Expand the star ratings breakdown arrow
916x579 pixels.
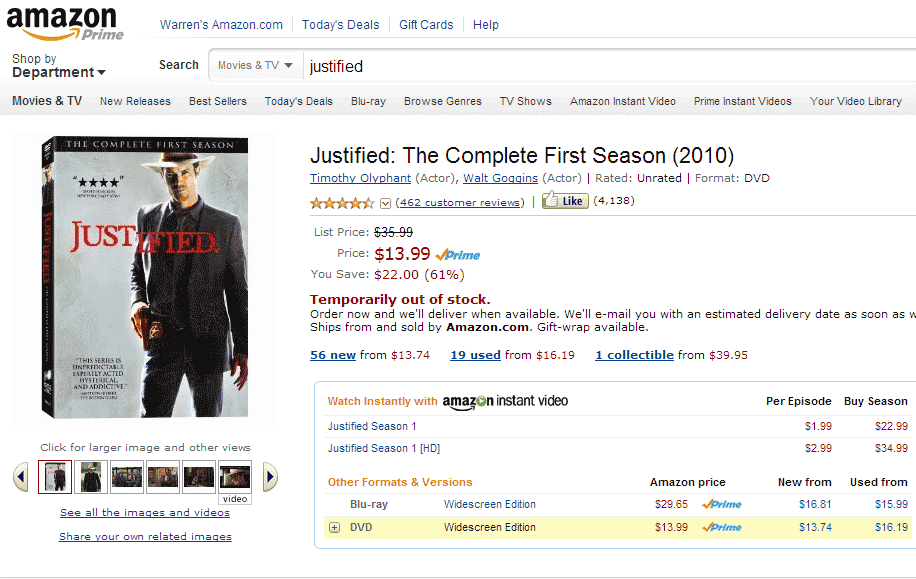point(385,203)
